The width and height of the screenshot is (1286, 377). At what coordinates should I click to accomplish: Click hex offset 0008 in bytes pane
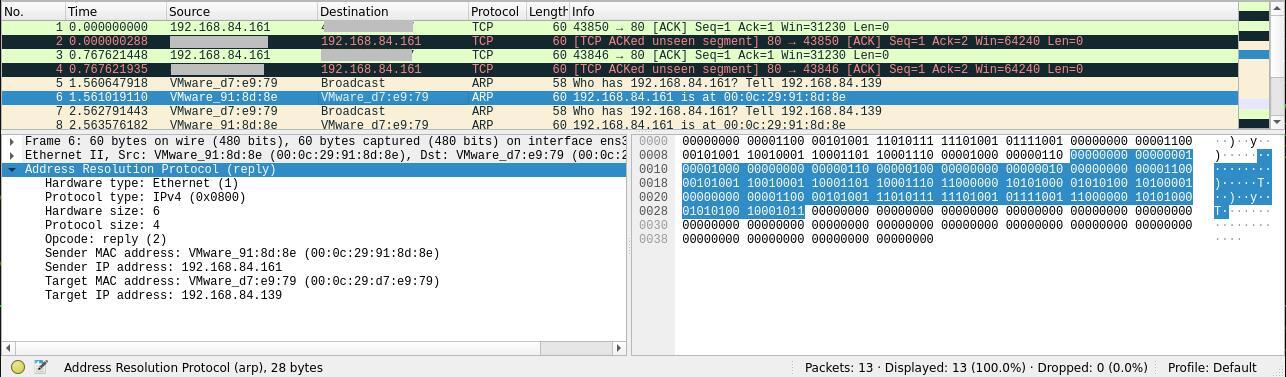652,156
